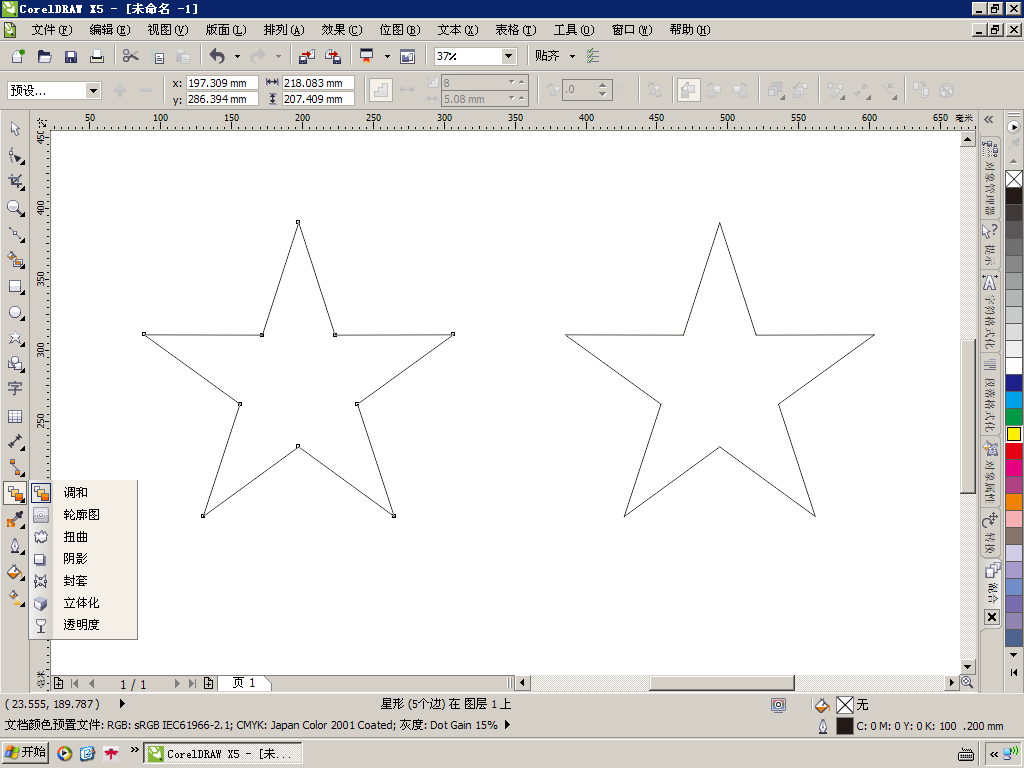Screen dimensions: 1024x768
Task: Select the Connector tool
Action: coord(15,467)
